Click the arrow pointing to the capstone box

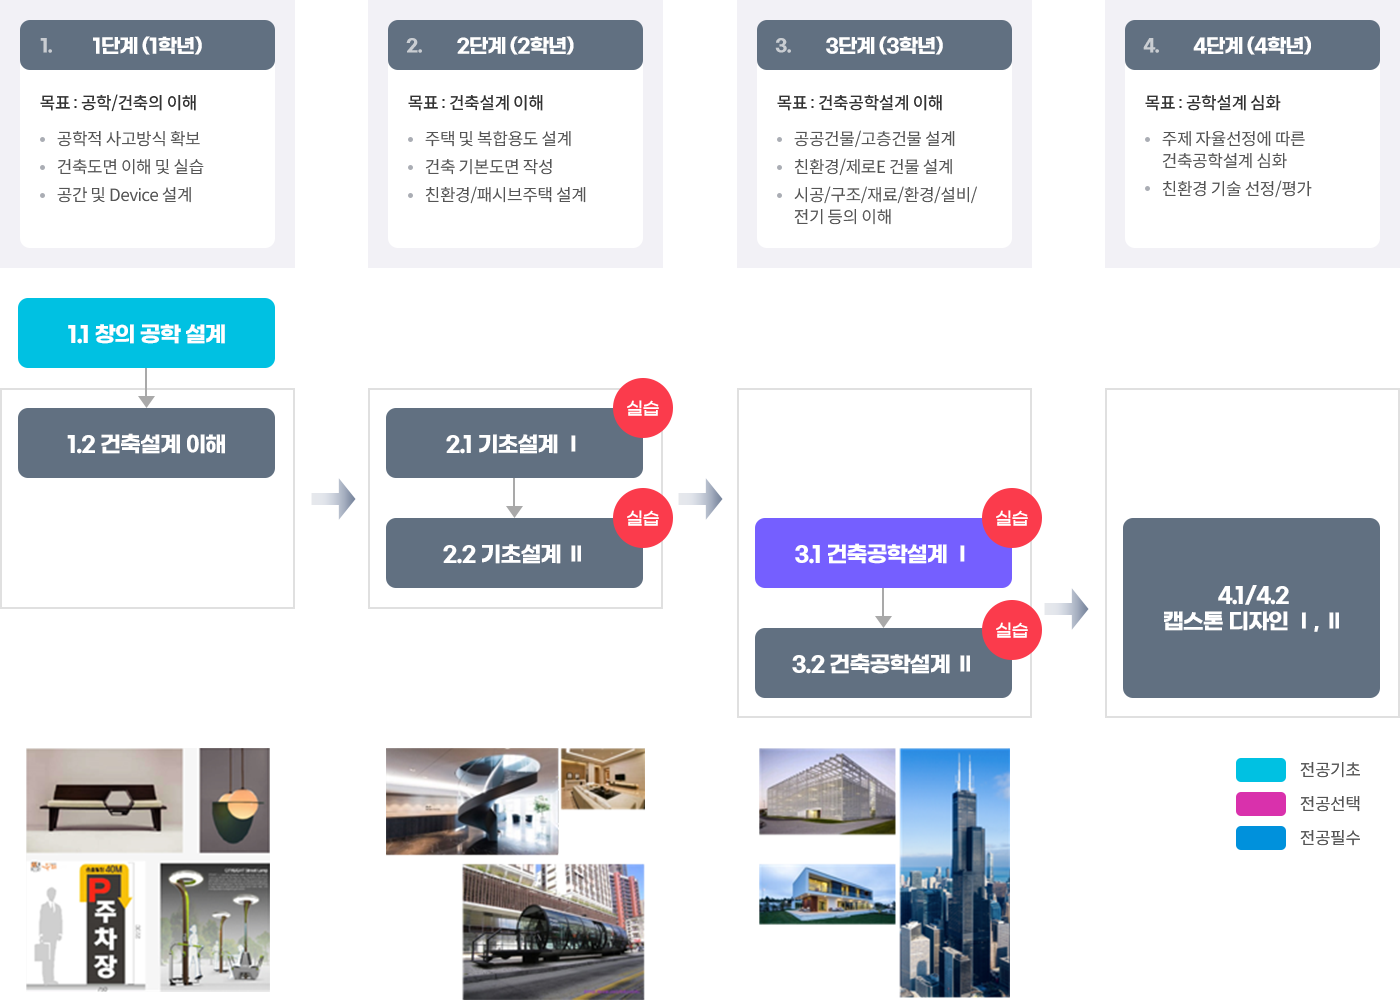1067,609
